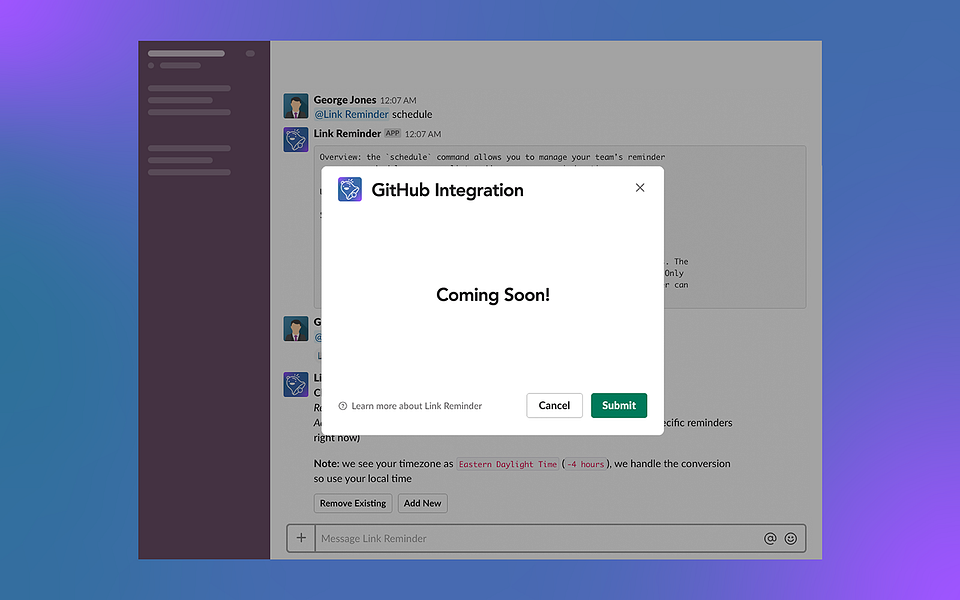Viewport: 960px width, 600px height.
Task: Open Learn more about Link Reminder link
Action: click(x=416, y=406)
